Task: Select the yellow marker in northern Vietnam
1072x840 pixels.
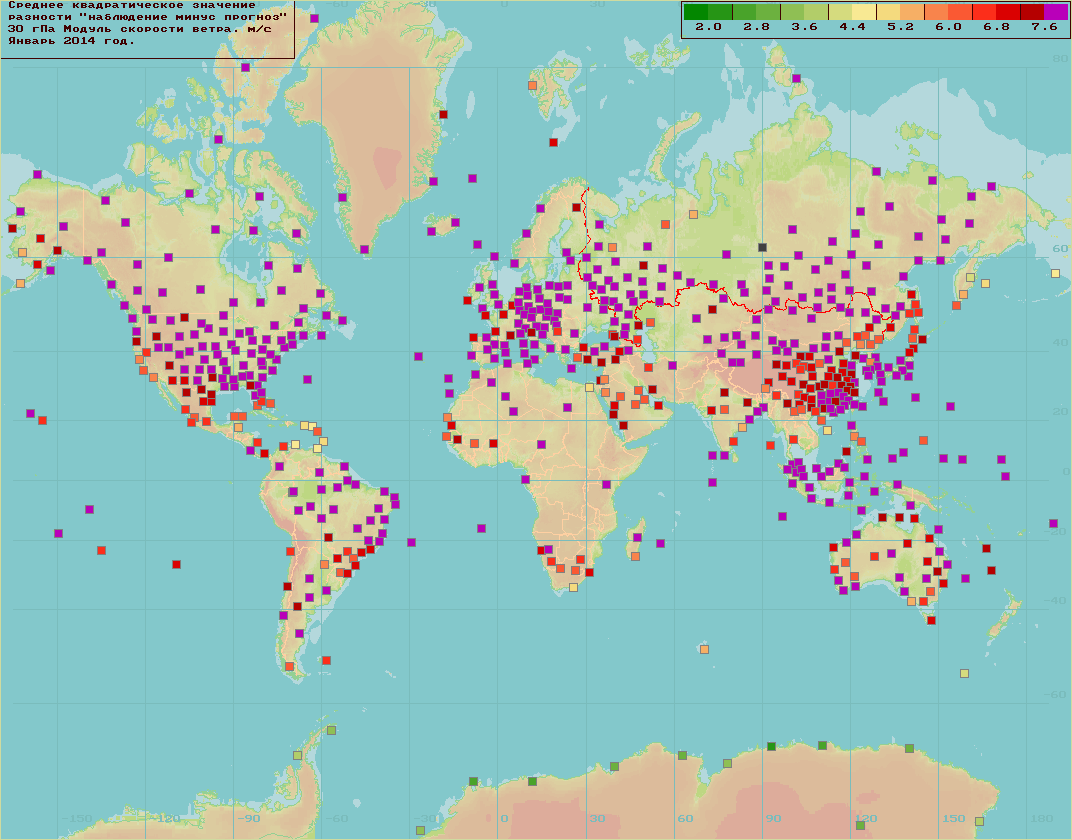Action: [827, 430]
